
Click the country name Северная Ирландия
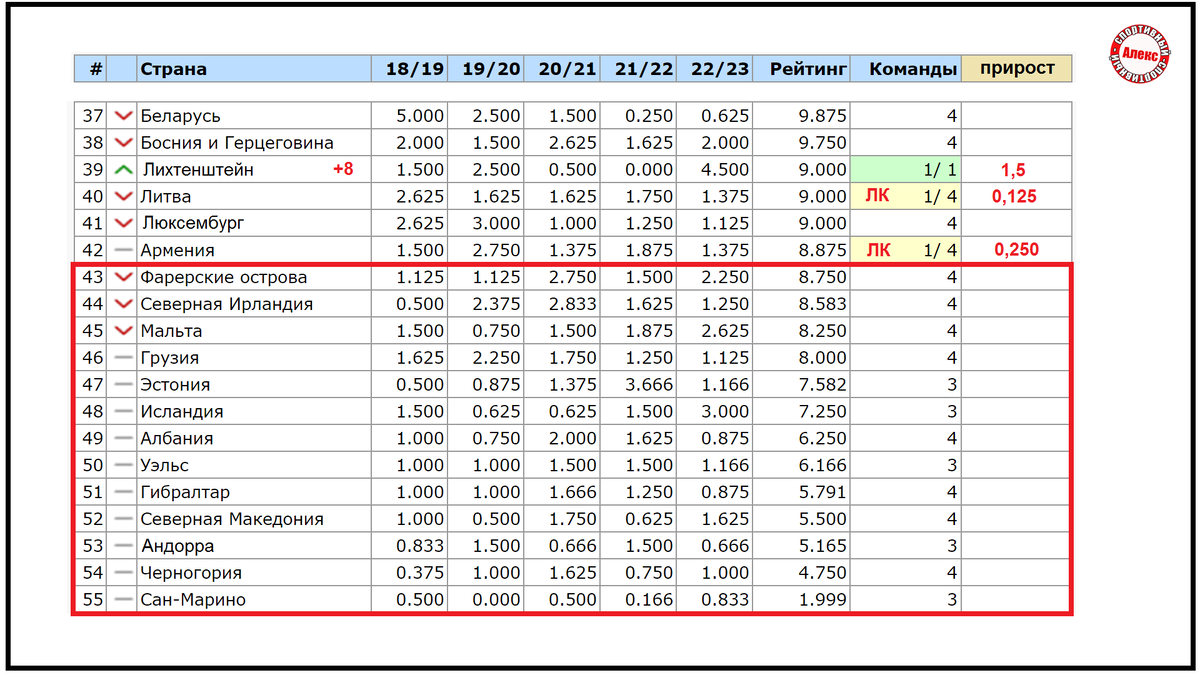click(x=227, y=304)
